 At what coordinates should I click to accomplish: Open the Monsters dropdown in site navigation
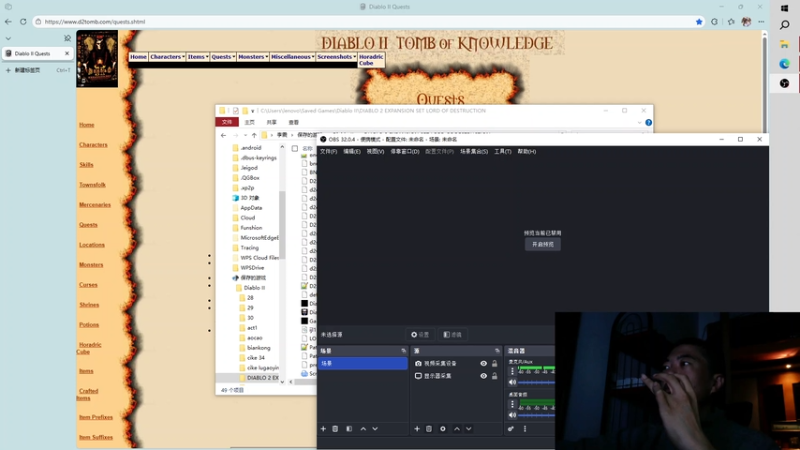[253, 57]
